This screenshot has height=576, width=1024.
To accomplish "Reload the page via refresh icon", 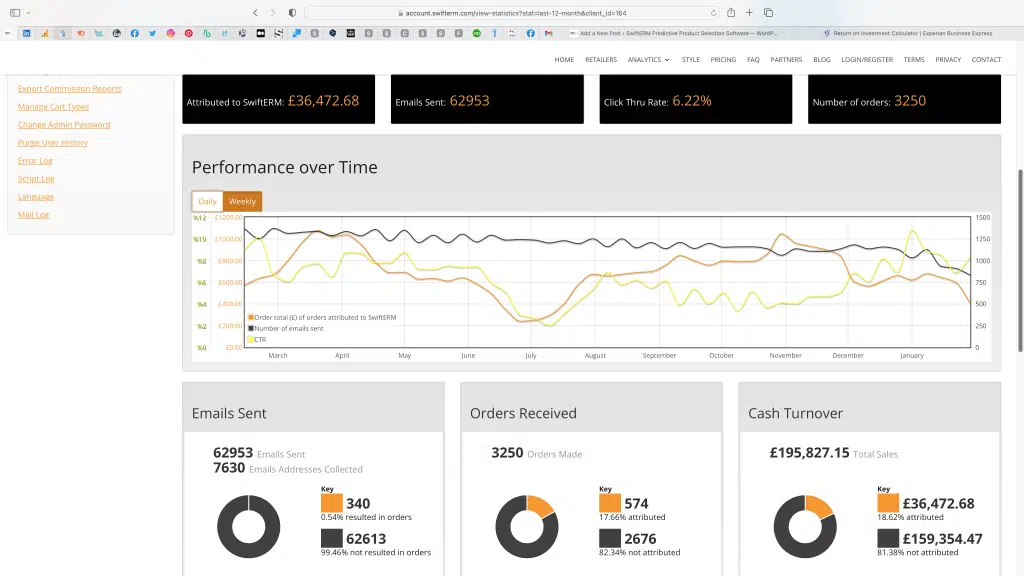I will (x=713, y=12).
